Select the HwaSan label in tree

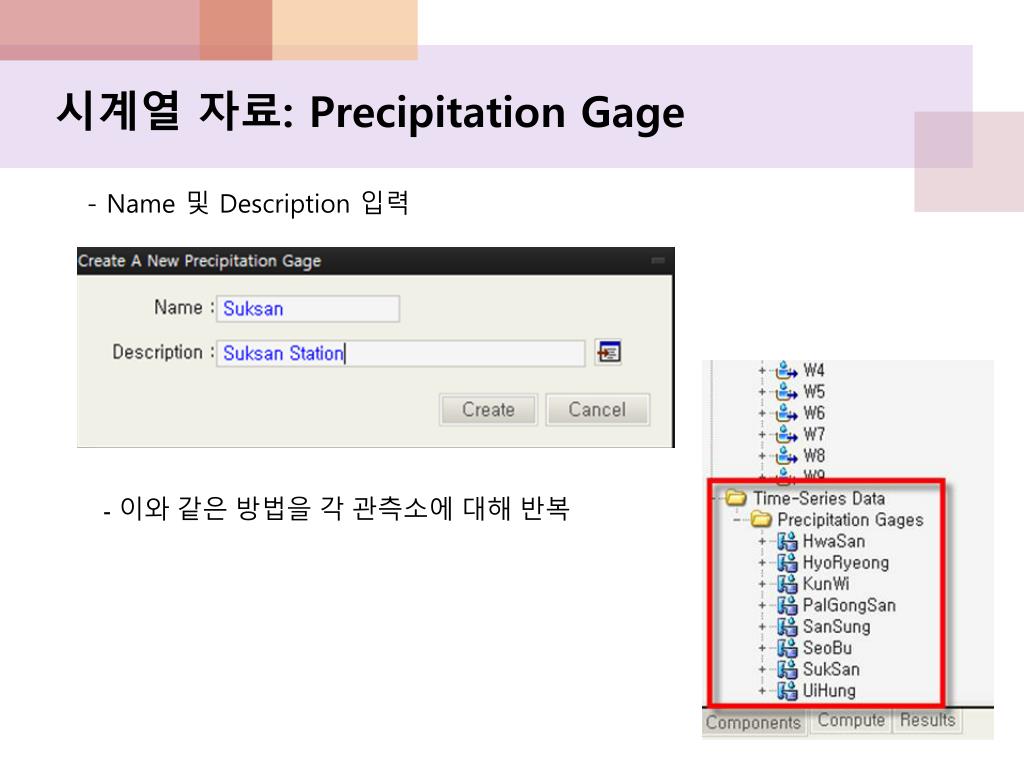point(834,541)
